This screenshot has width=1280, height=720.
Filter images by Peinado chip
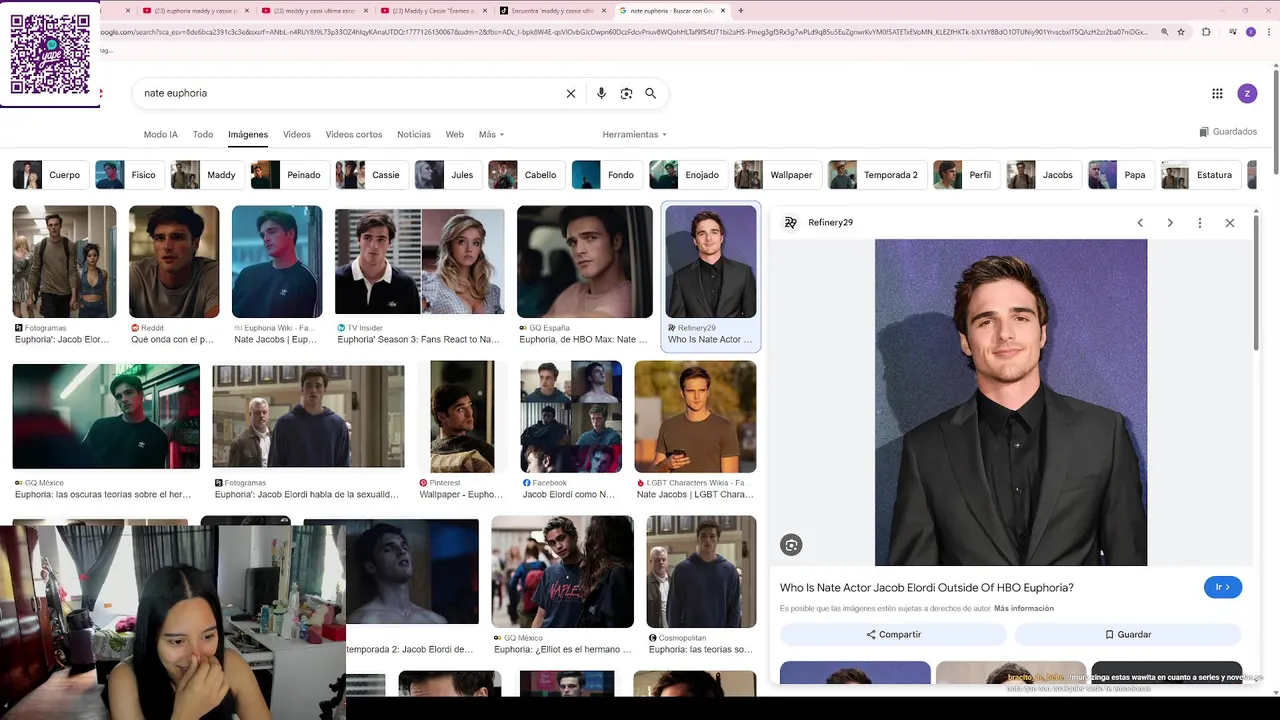tap(289, 175)
